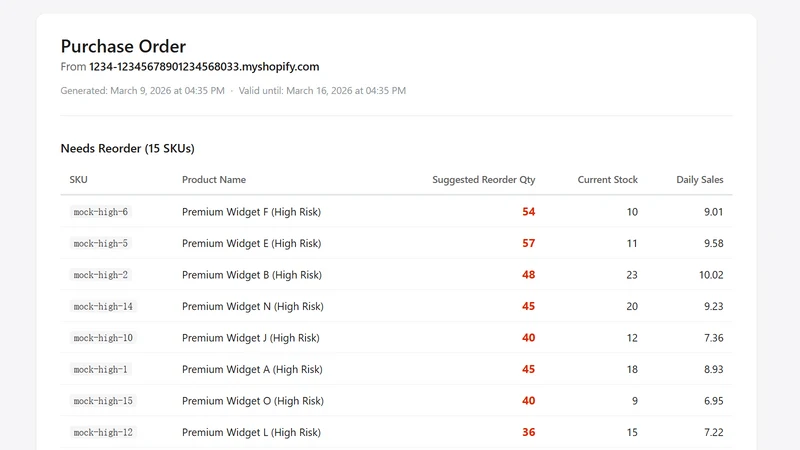This screenshot has width=800, height=450.
Task: Click the Suggested Reorder Qty column header
Action: 484,180
